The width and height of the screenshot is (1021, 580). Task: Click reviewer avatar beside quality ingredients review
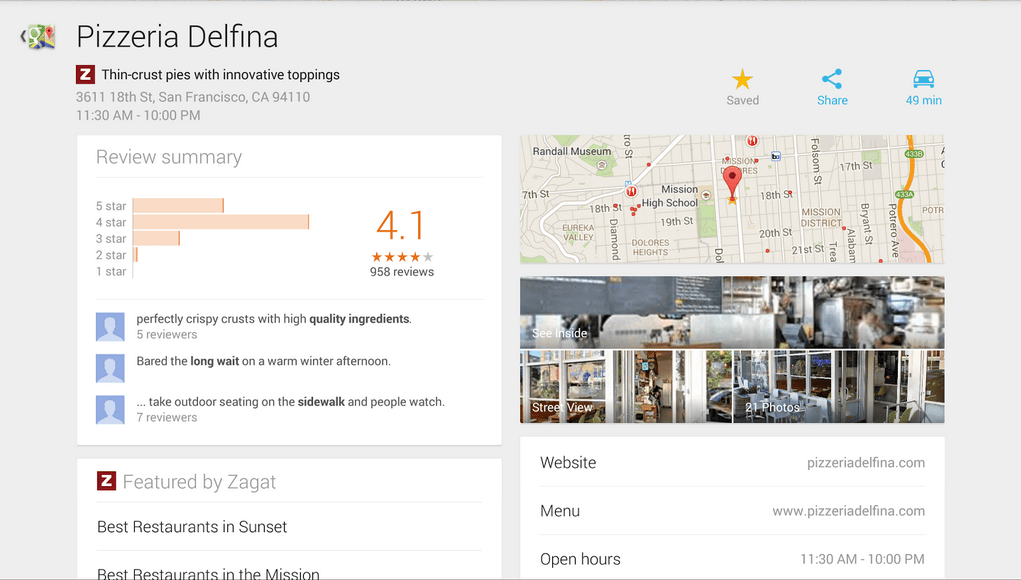click(x=110, y=327)
